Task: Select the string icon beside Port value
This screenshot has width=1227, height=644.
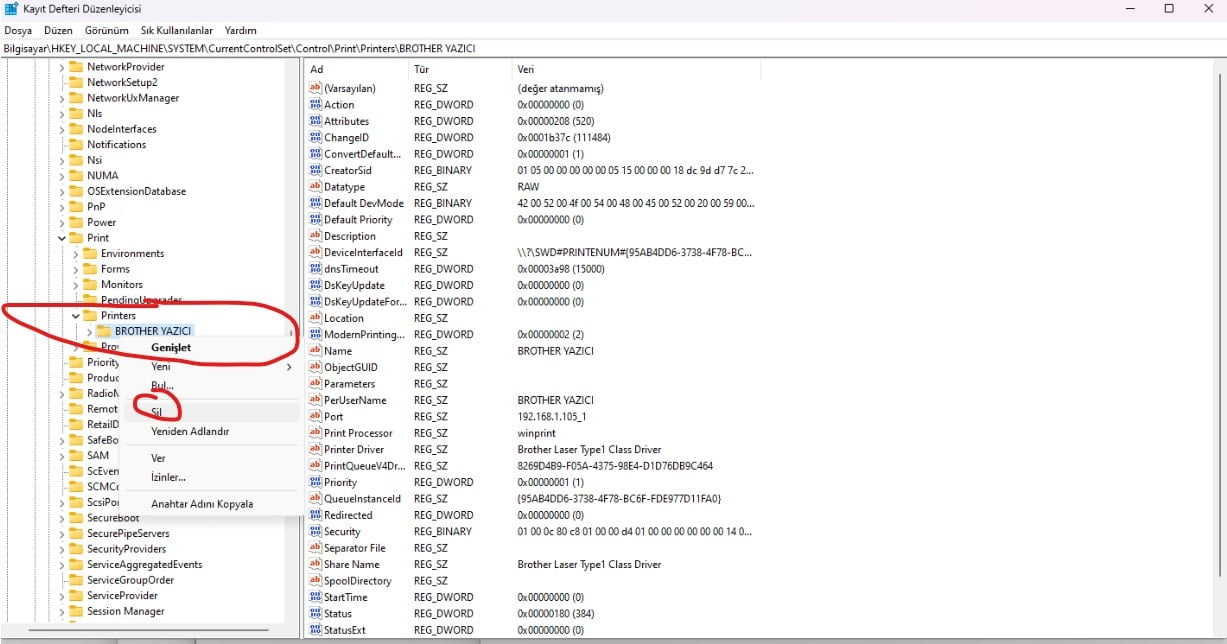Action: pyautogui.click(x=315, y=417)
